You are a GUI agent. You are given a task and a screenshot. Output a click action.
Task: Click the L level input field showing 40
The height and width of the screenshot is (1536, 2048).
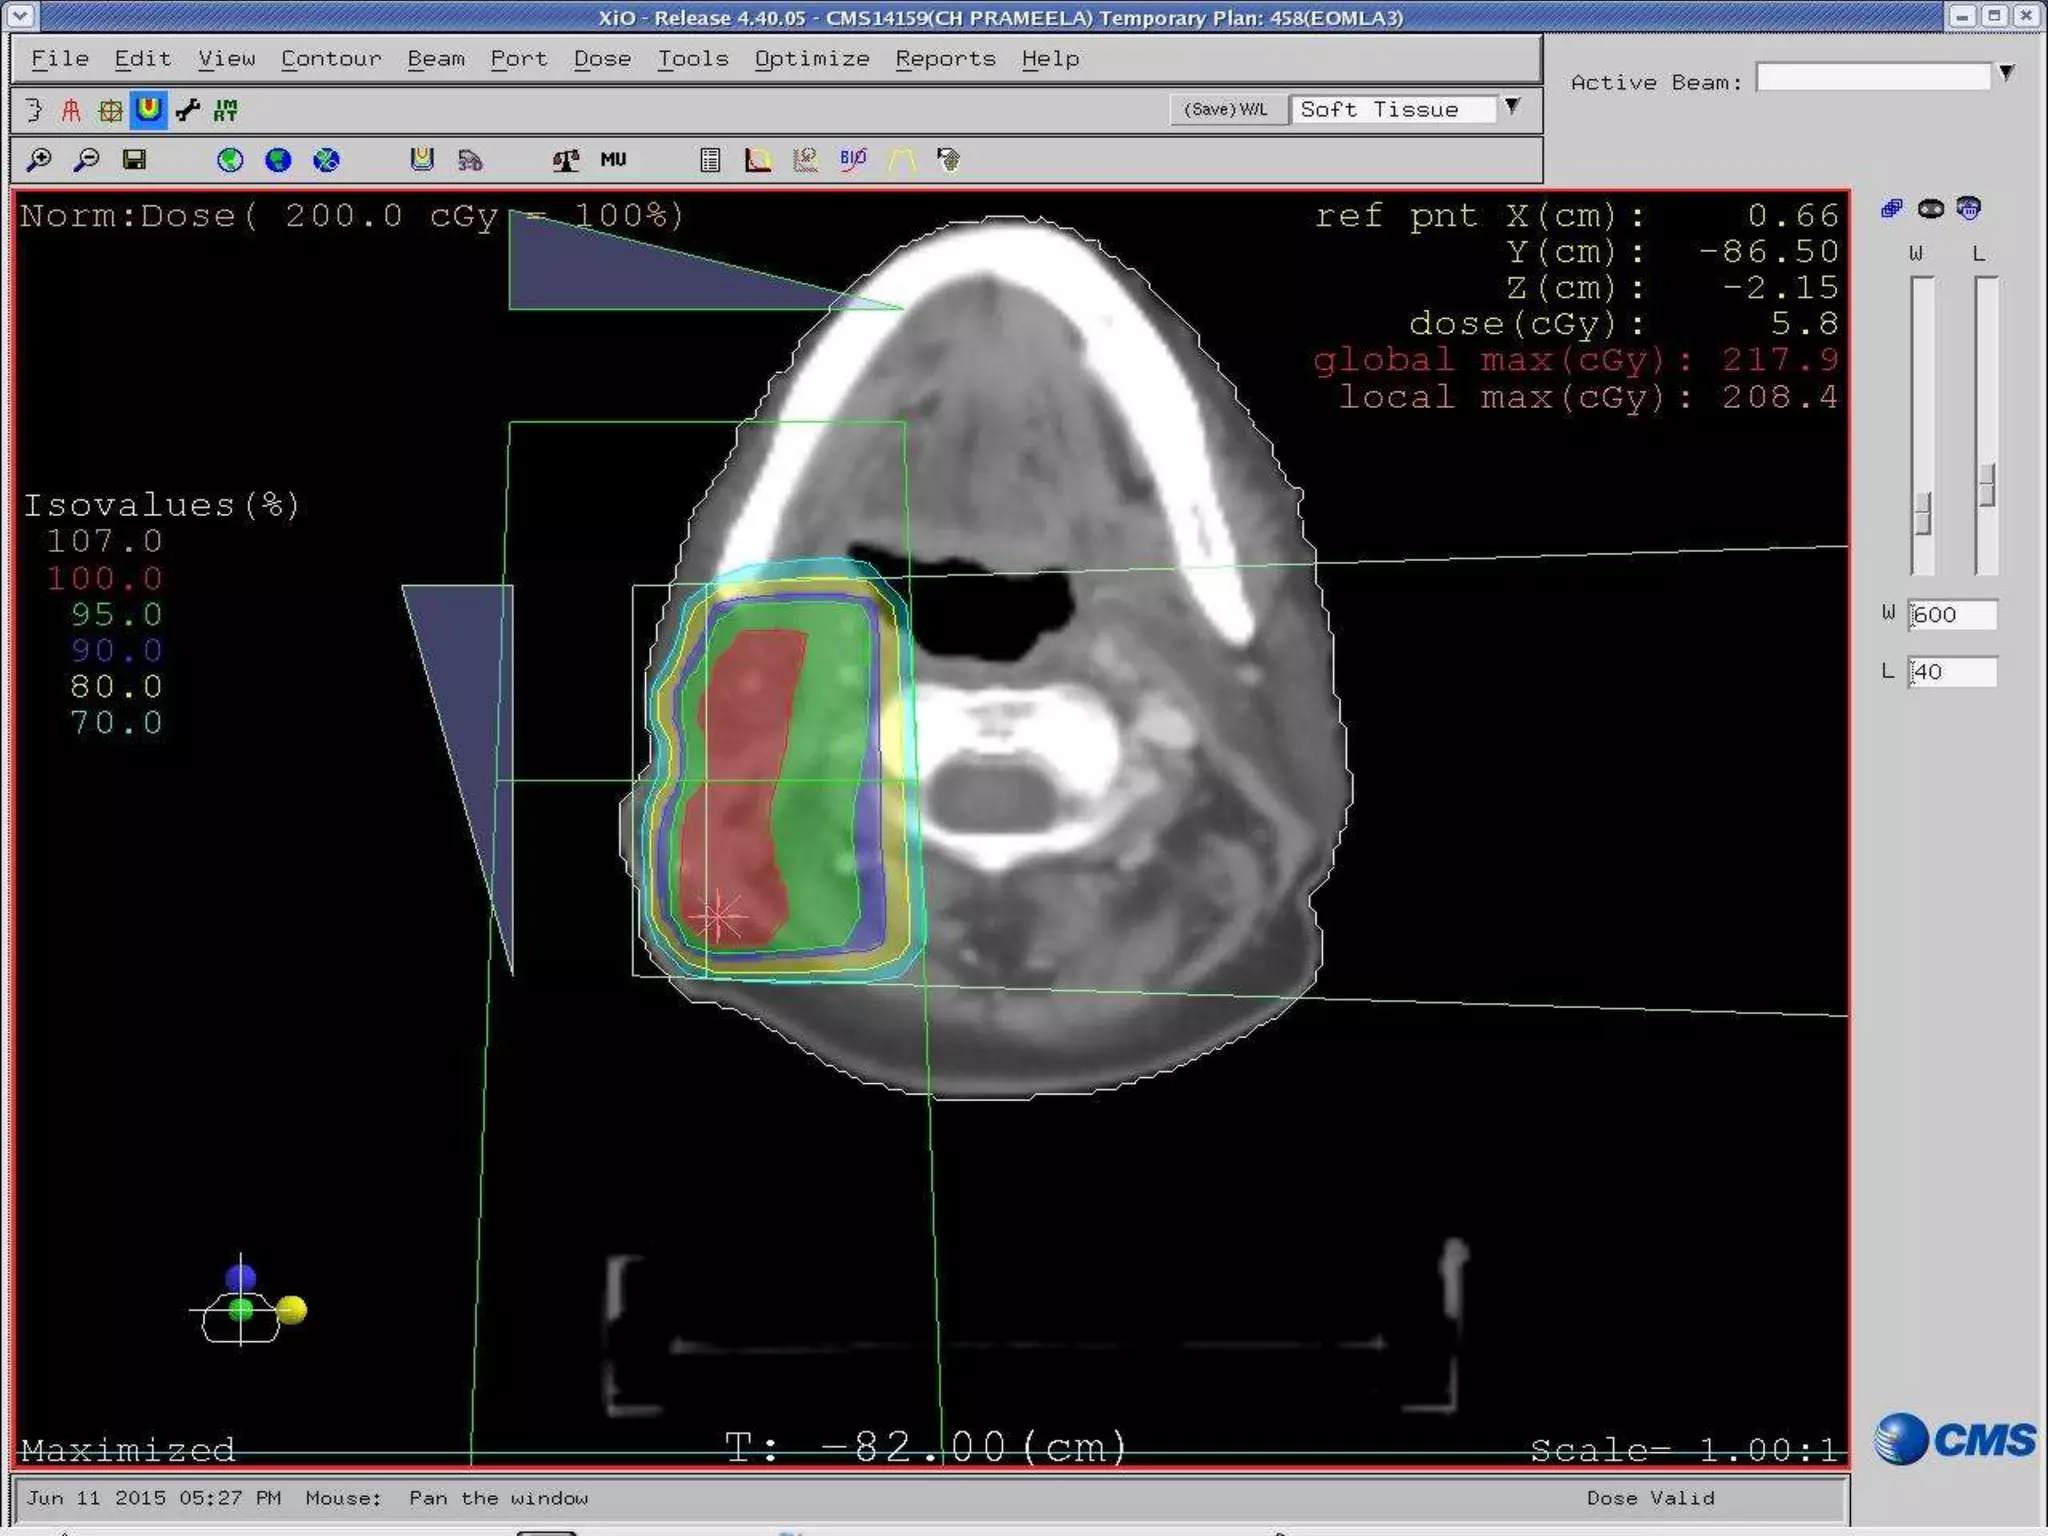pos(1951,672)
